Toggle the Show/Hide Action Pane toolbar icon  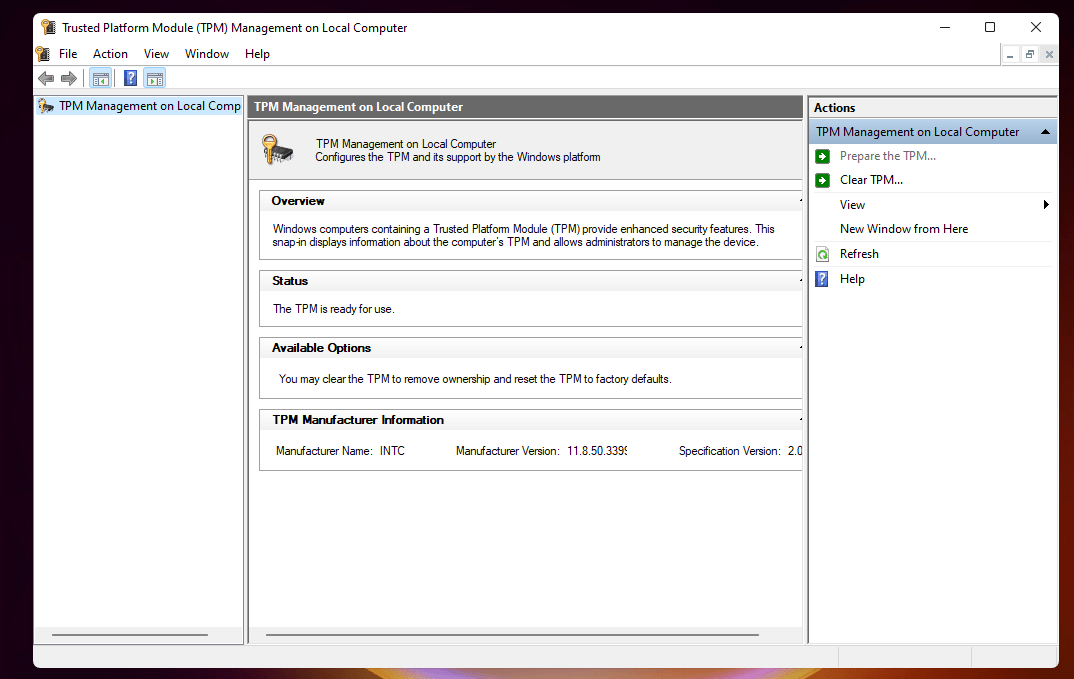pos(155,79)
